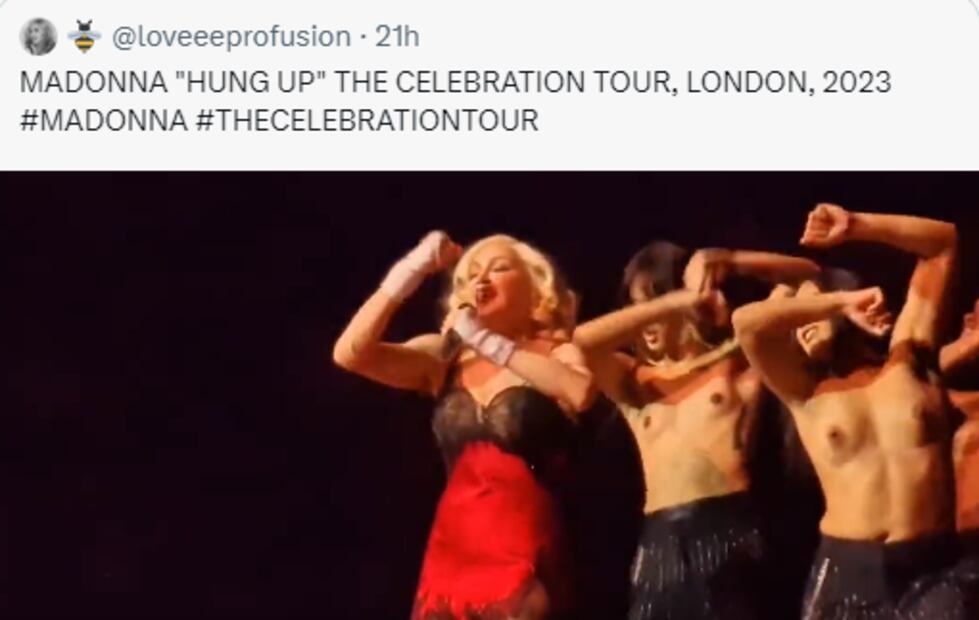Screen dimensions: 979x620
Task: Open the #MADONNA hashtag
Action: point(104,120)
